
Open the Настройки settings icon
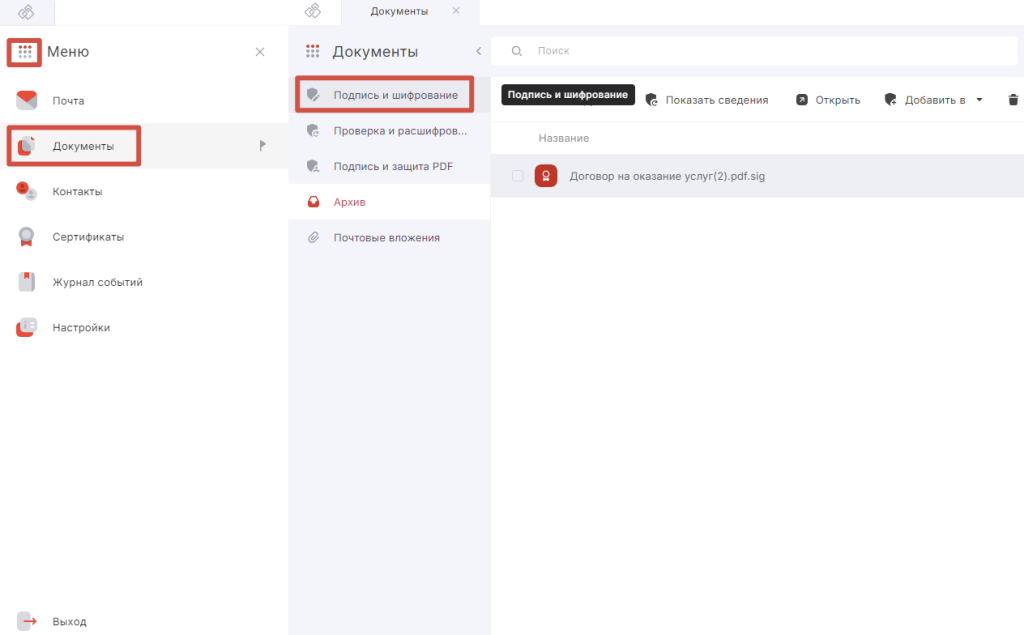(x=27, y=327)
